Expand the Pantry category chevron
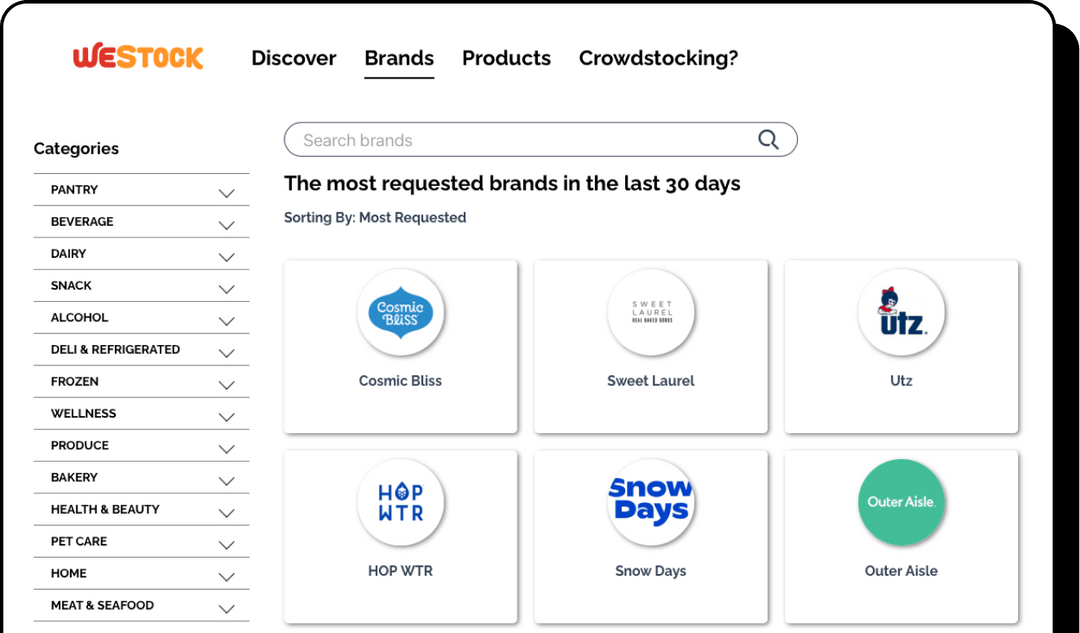 (x=227, y=192)
